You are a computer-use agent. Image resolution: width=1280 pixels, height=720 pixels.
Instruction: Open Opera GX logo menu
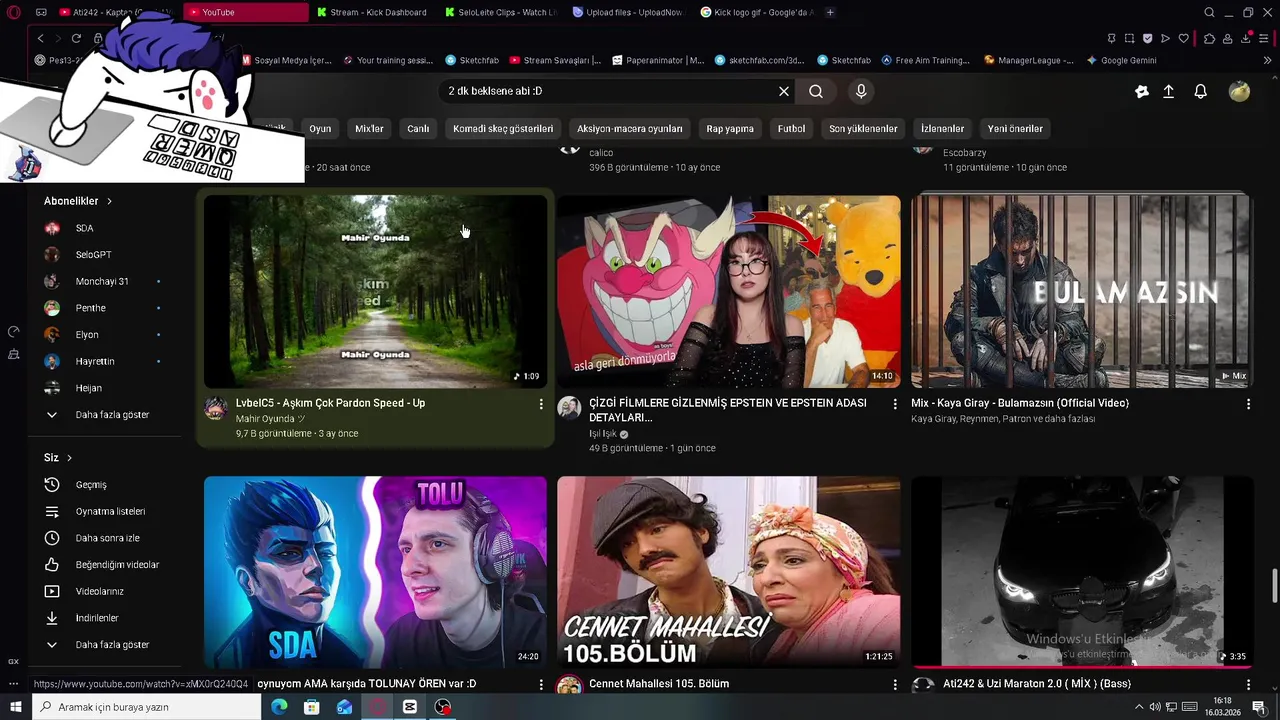(x=14, y=12)
